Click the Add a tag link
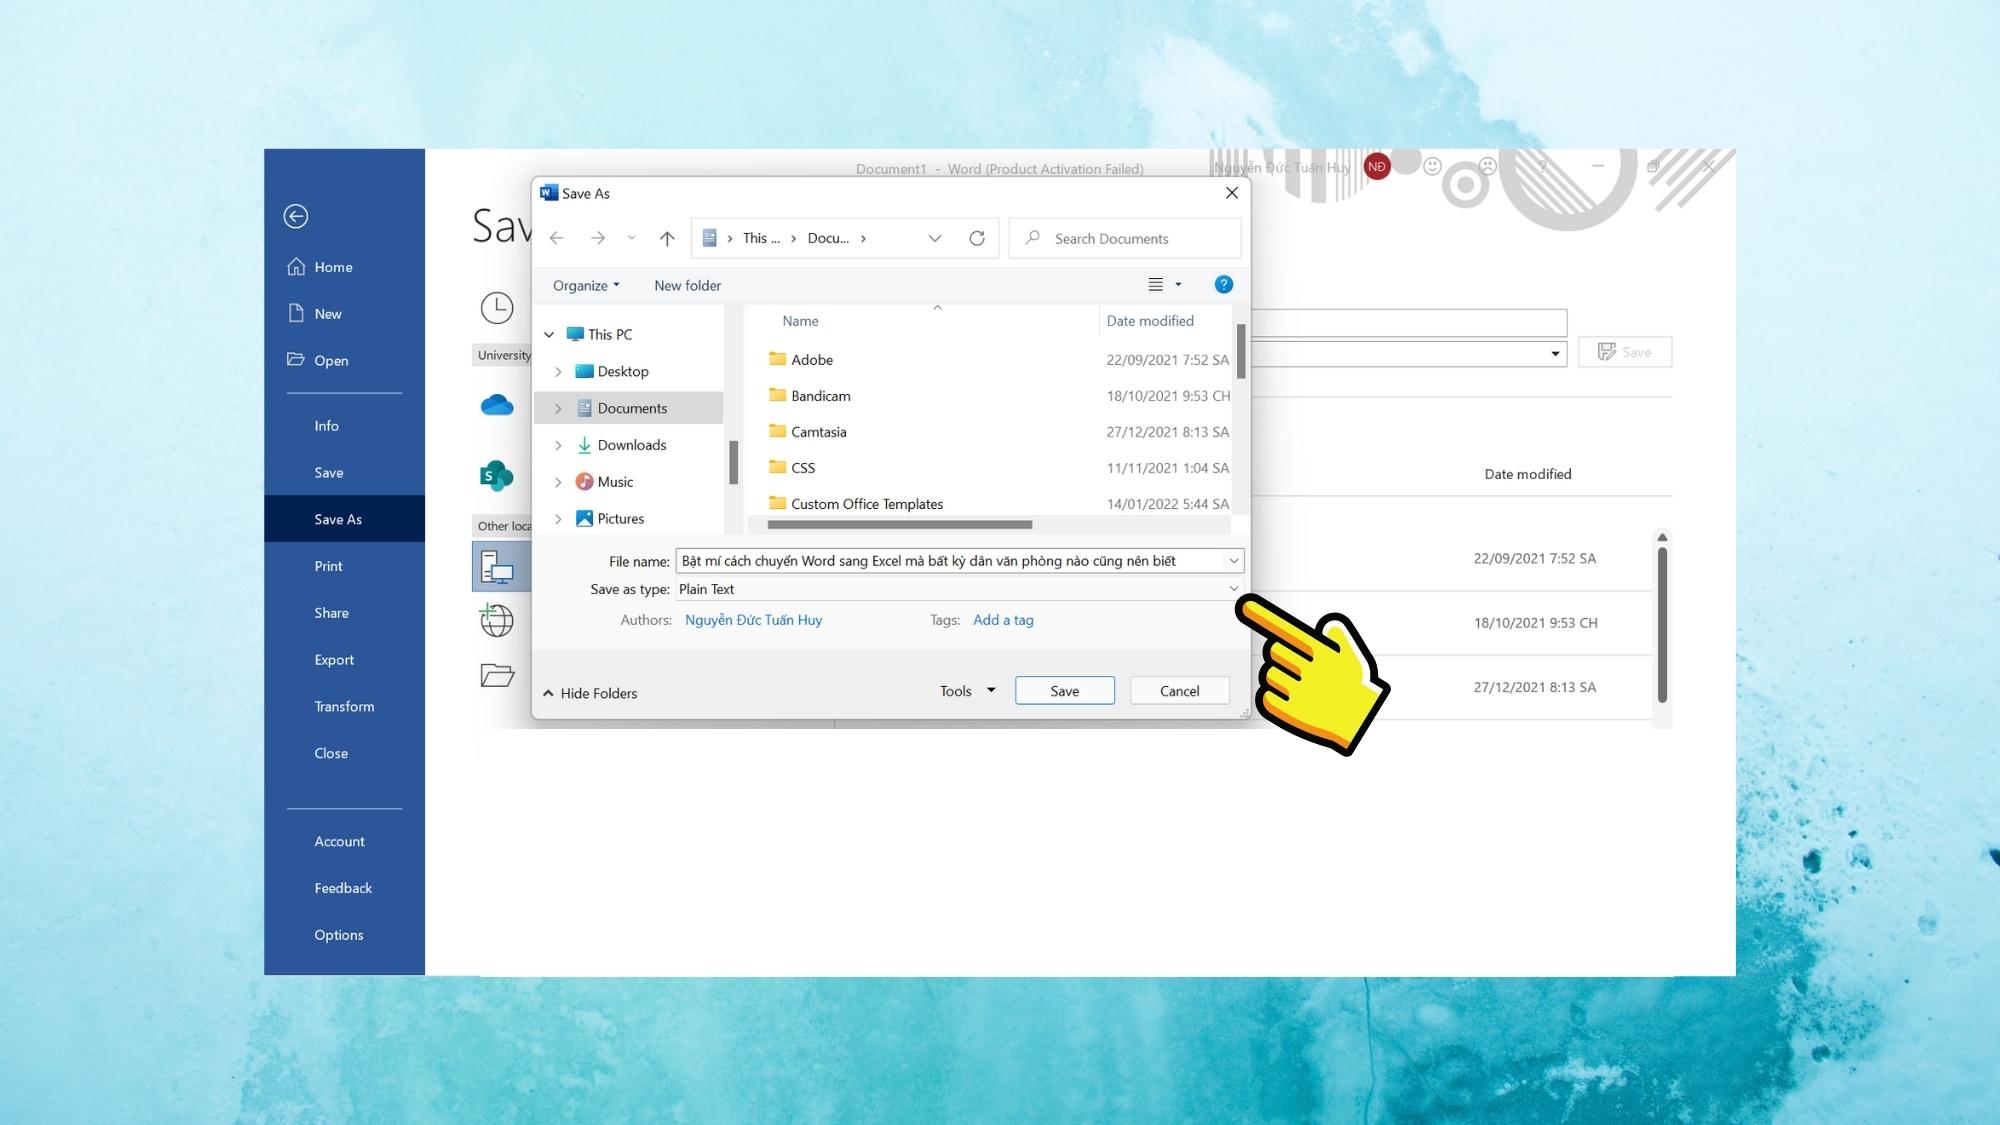 (x=1003, y=620)
